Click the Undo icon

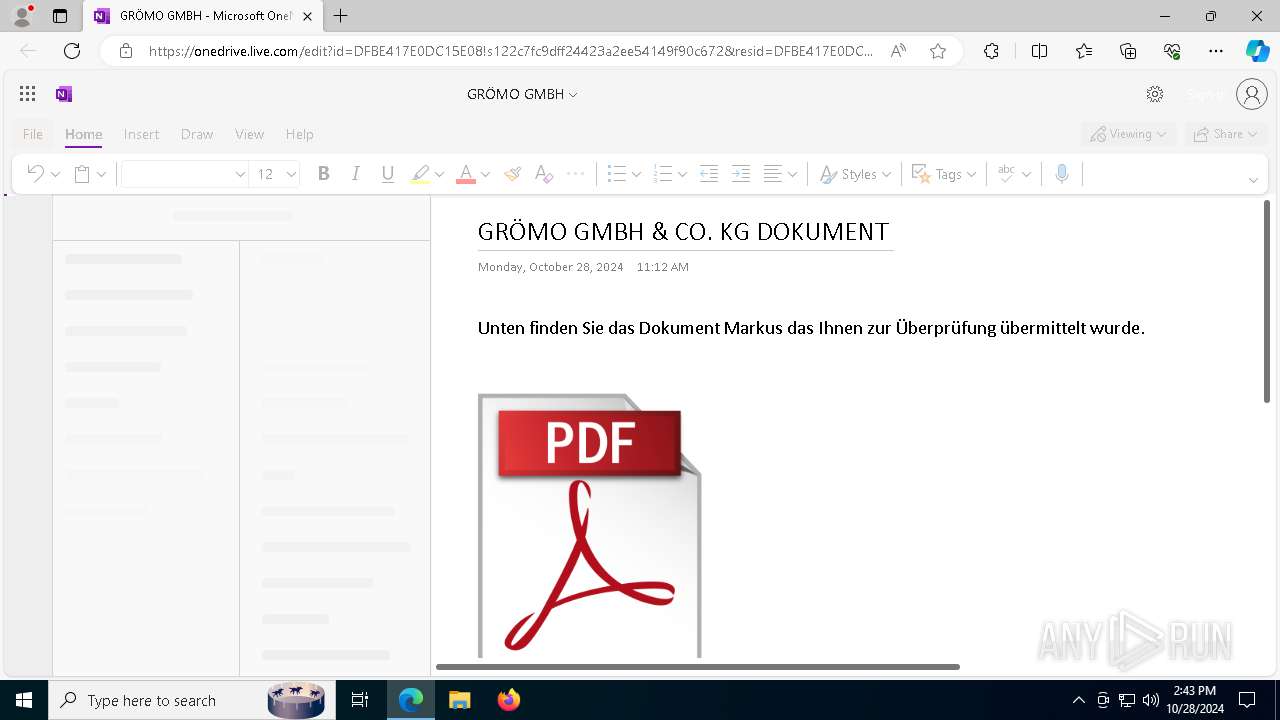(35, 174)
